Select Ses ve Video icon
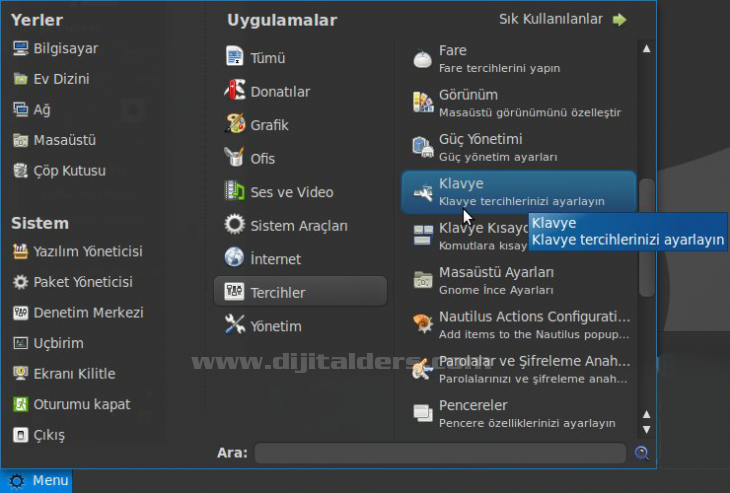Screen dimensions: 730x493 tap(234, 191)
